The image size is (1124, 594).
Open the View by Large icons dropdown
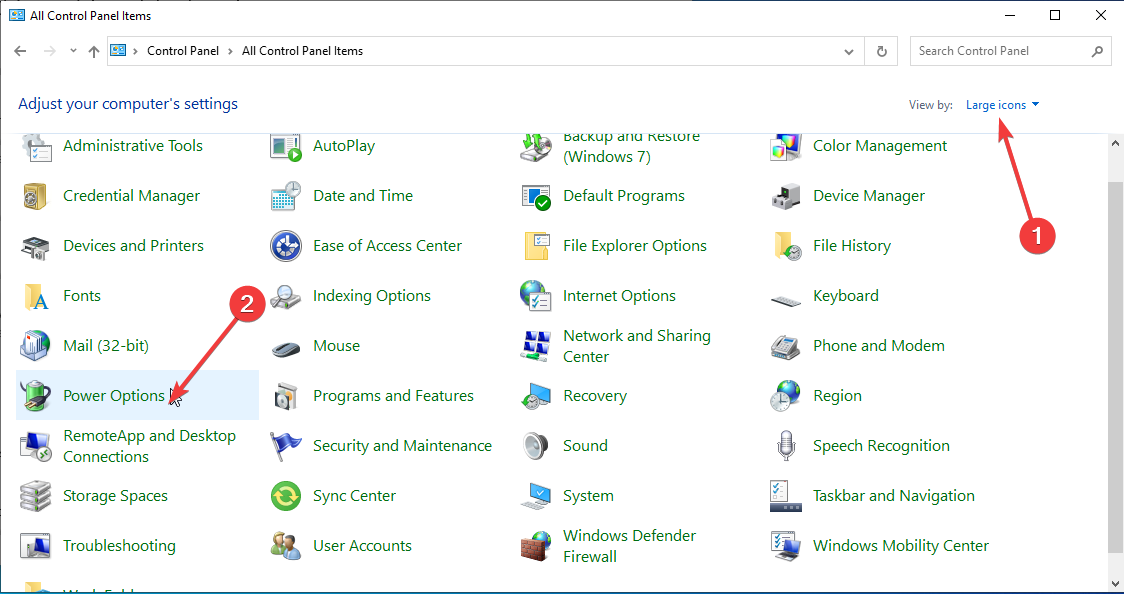(1002, 105)
